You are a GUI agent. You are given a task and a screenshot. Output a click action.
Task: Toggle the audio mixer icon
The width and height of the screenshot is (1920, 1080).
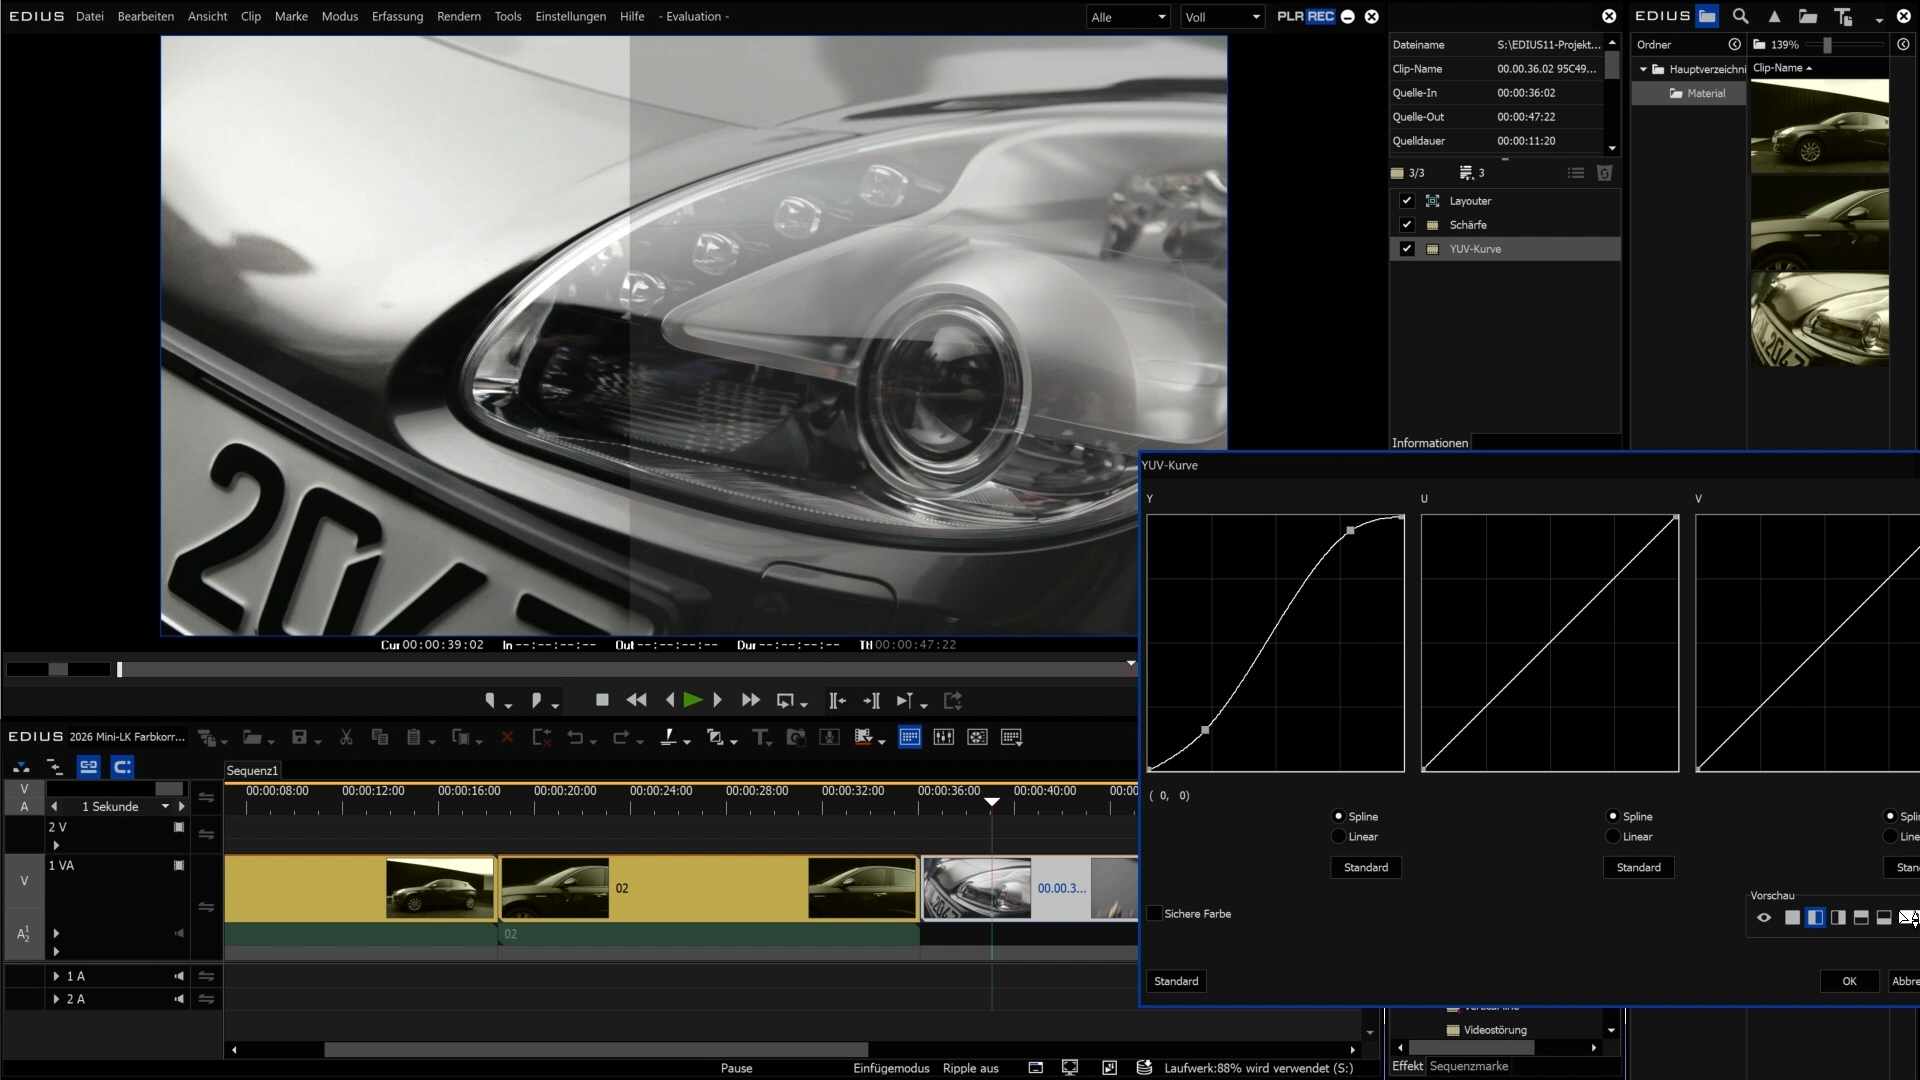[x=943, y=737]
